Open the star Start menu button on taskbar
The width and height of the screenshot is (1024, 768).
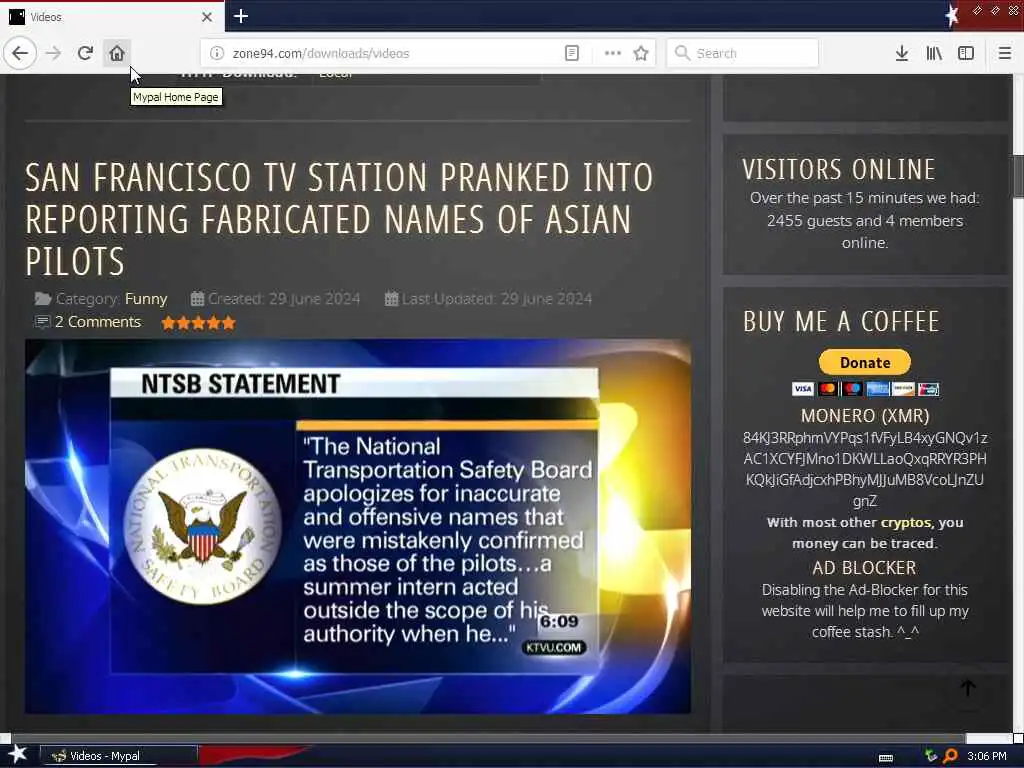(x=18, y=754)
